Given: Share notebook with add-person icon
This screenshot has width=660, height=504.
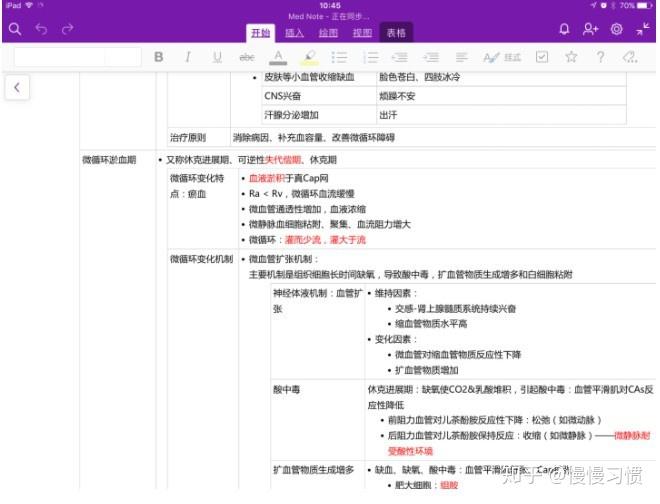Looking at the screenshot, I should (x=590, y=29).
